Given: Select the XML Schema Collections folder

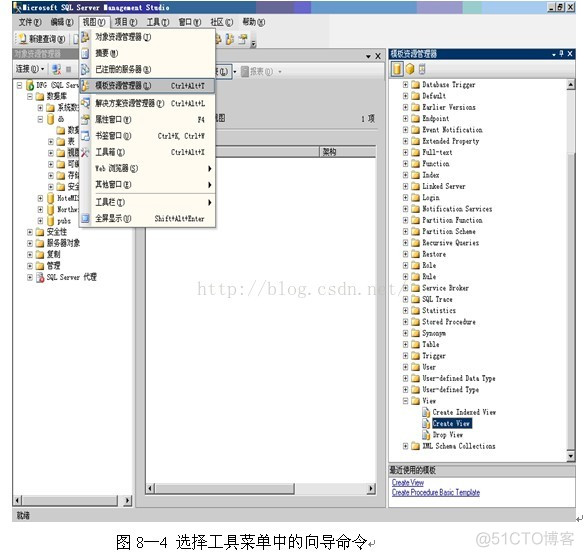Looking at the screenshot, I should pyautogui.click(x=458, y=446).
